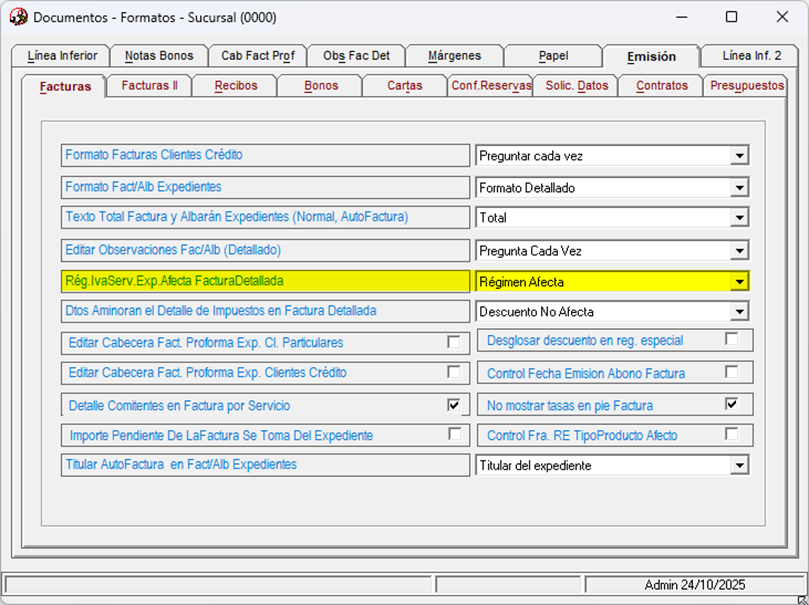This screenshot has width=809, height=605.
Task: Open the Presupuestos tab
Action: [746, 86]
